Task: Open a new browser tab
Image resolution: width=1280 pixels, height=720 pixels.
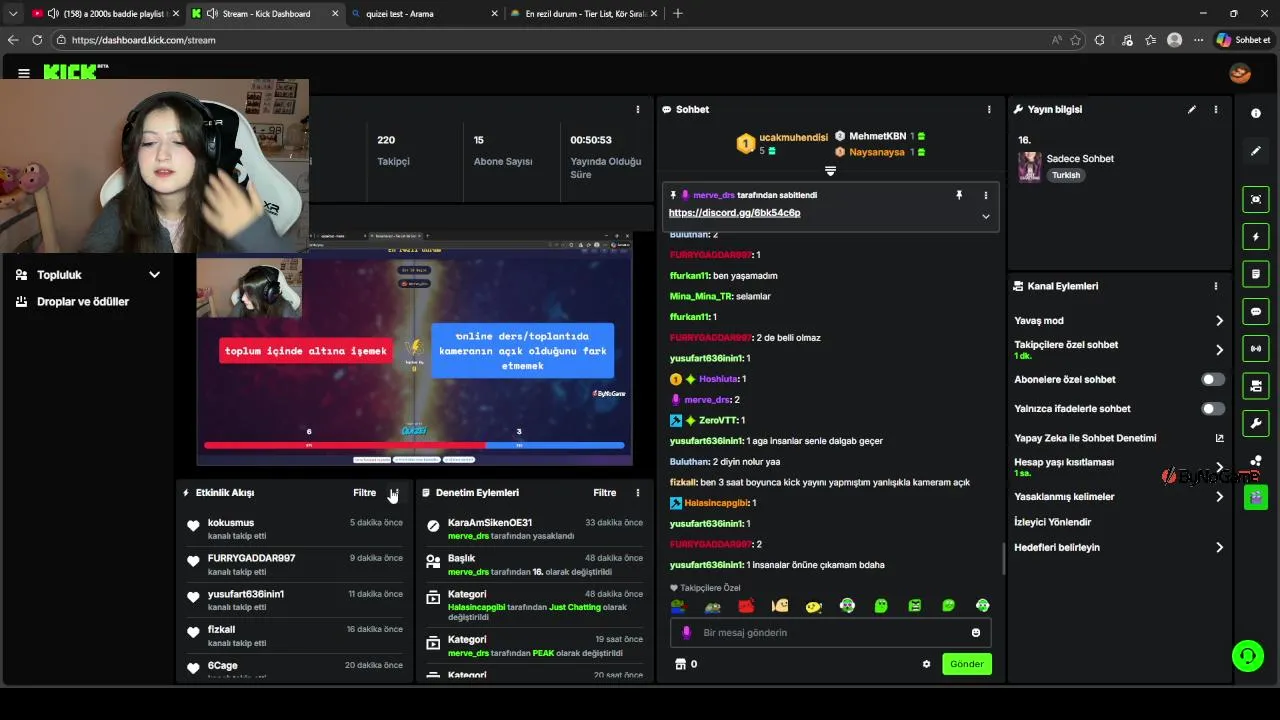Action: coord(678,14)
